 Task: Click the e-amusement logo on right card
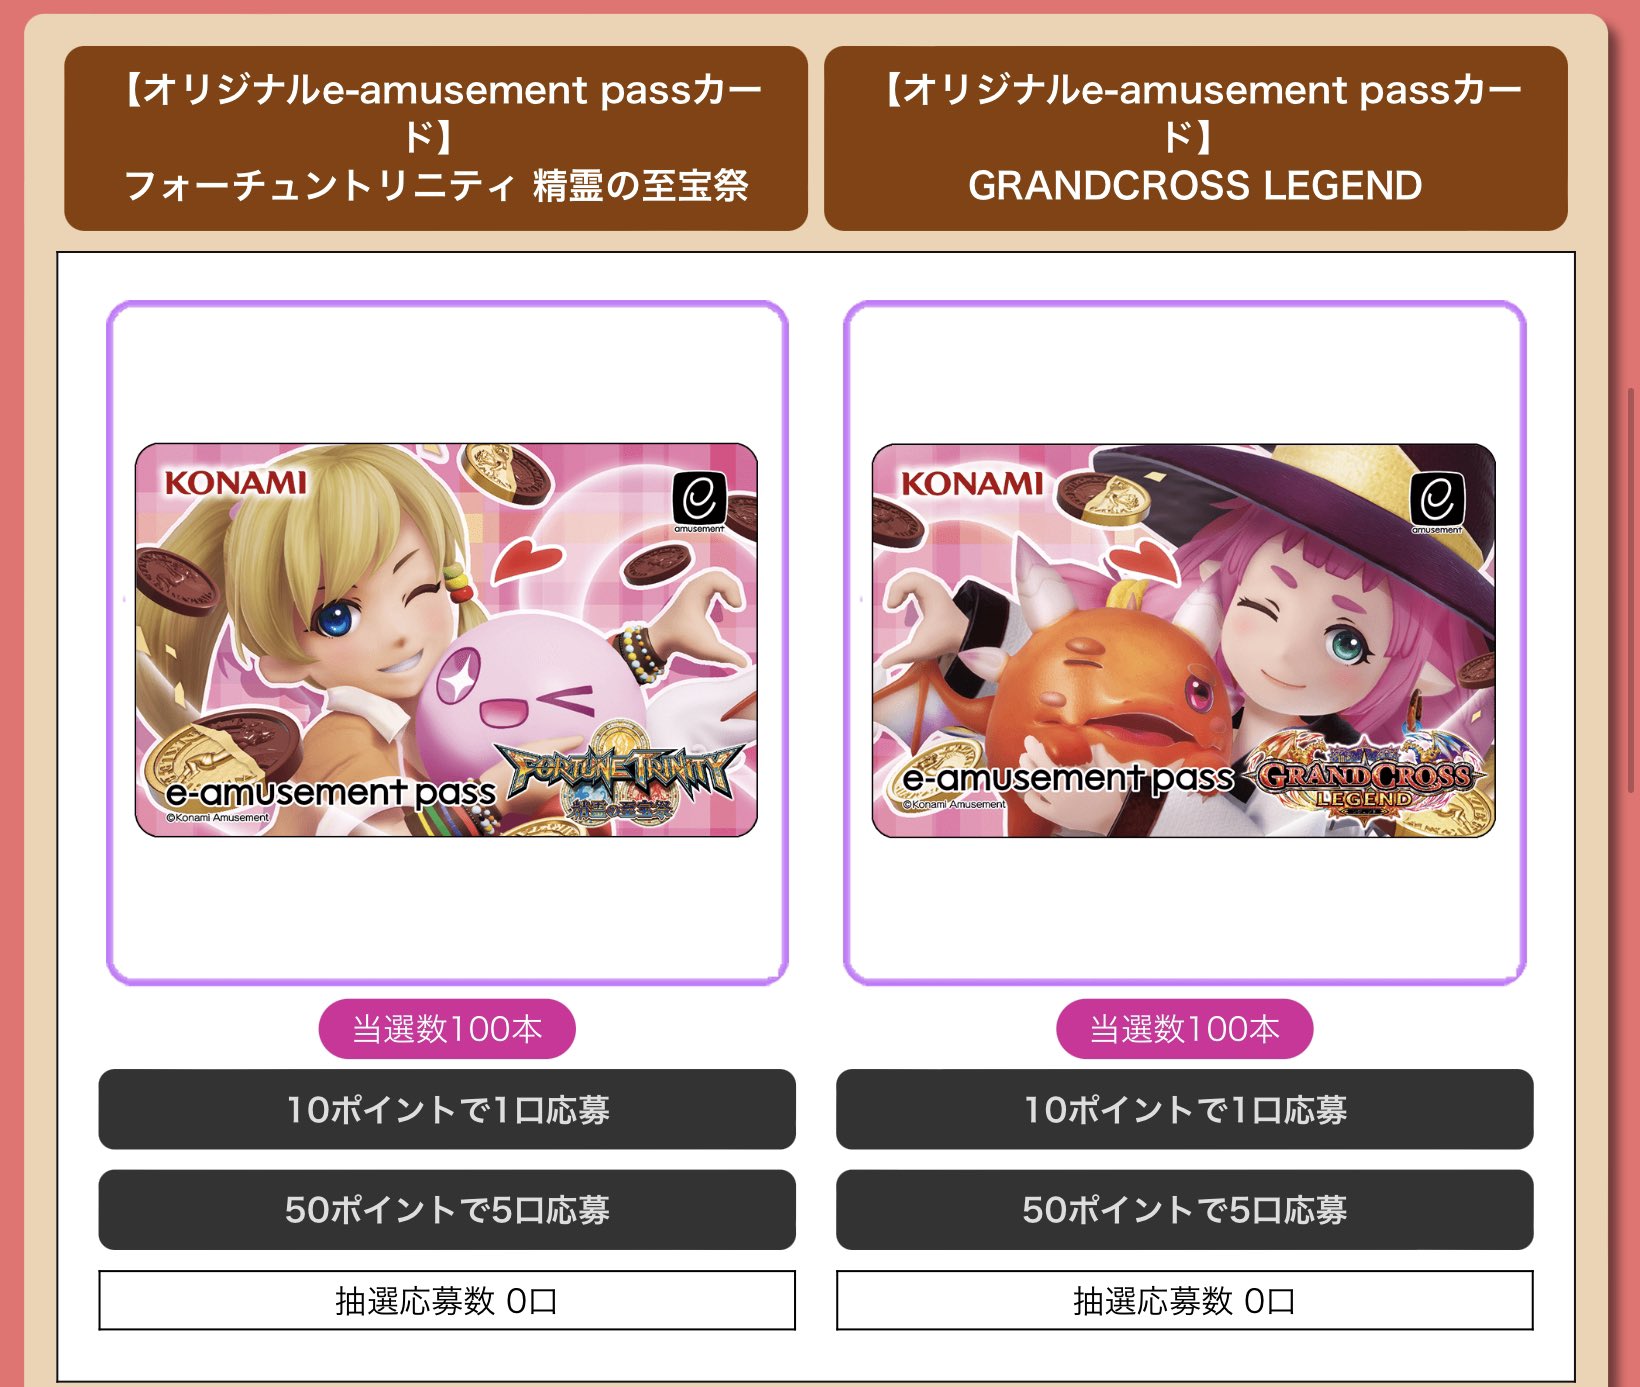1437,501
